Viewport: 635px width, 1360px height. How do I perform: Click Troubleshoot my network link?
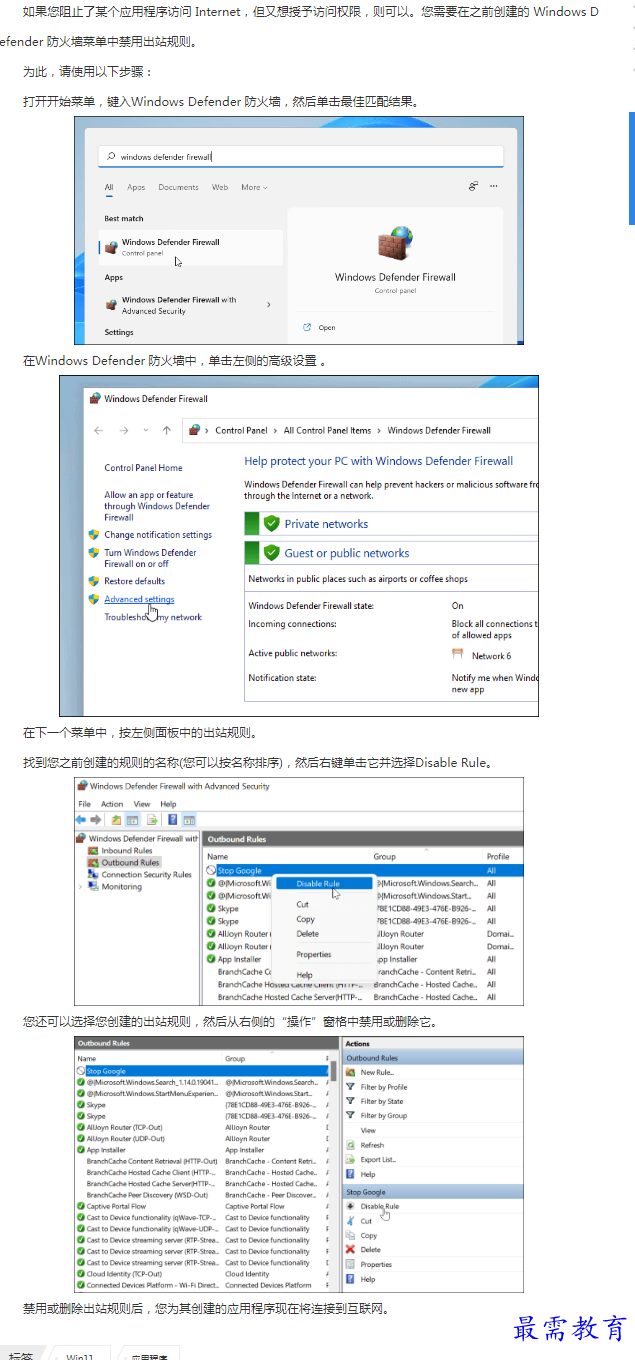pyautogui.click(x=153, y=617)
